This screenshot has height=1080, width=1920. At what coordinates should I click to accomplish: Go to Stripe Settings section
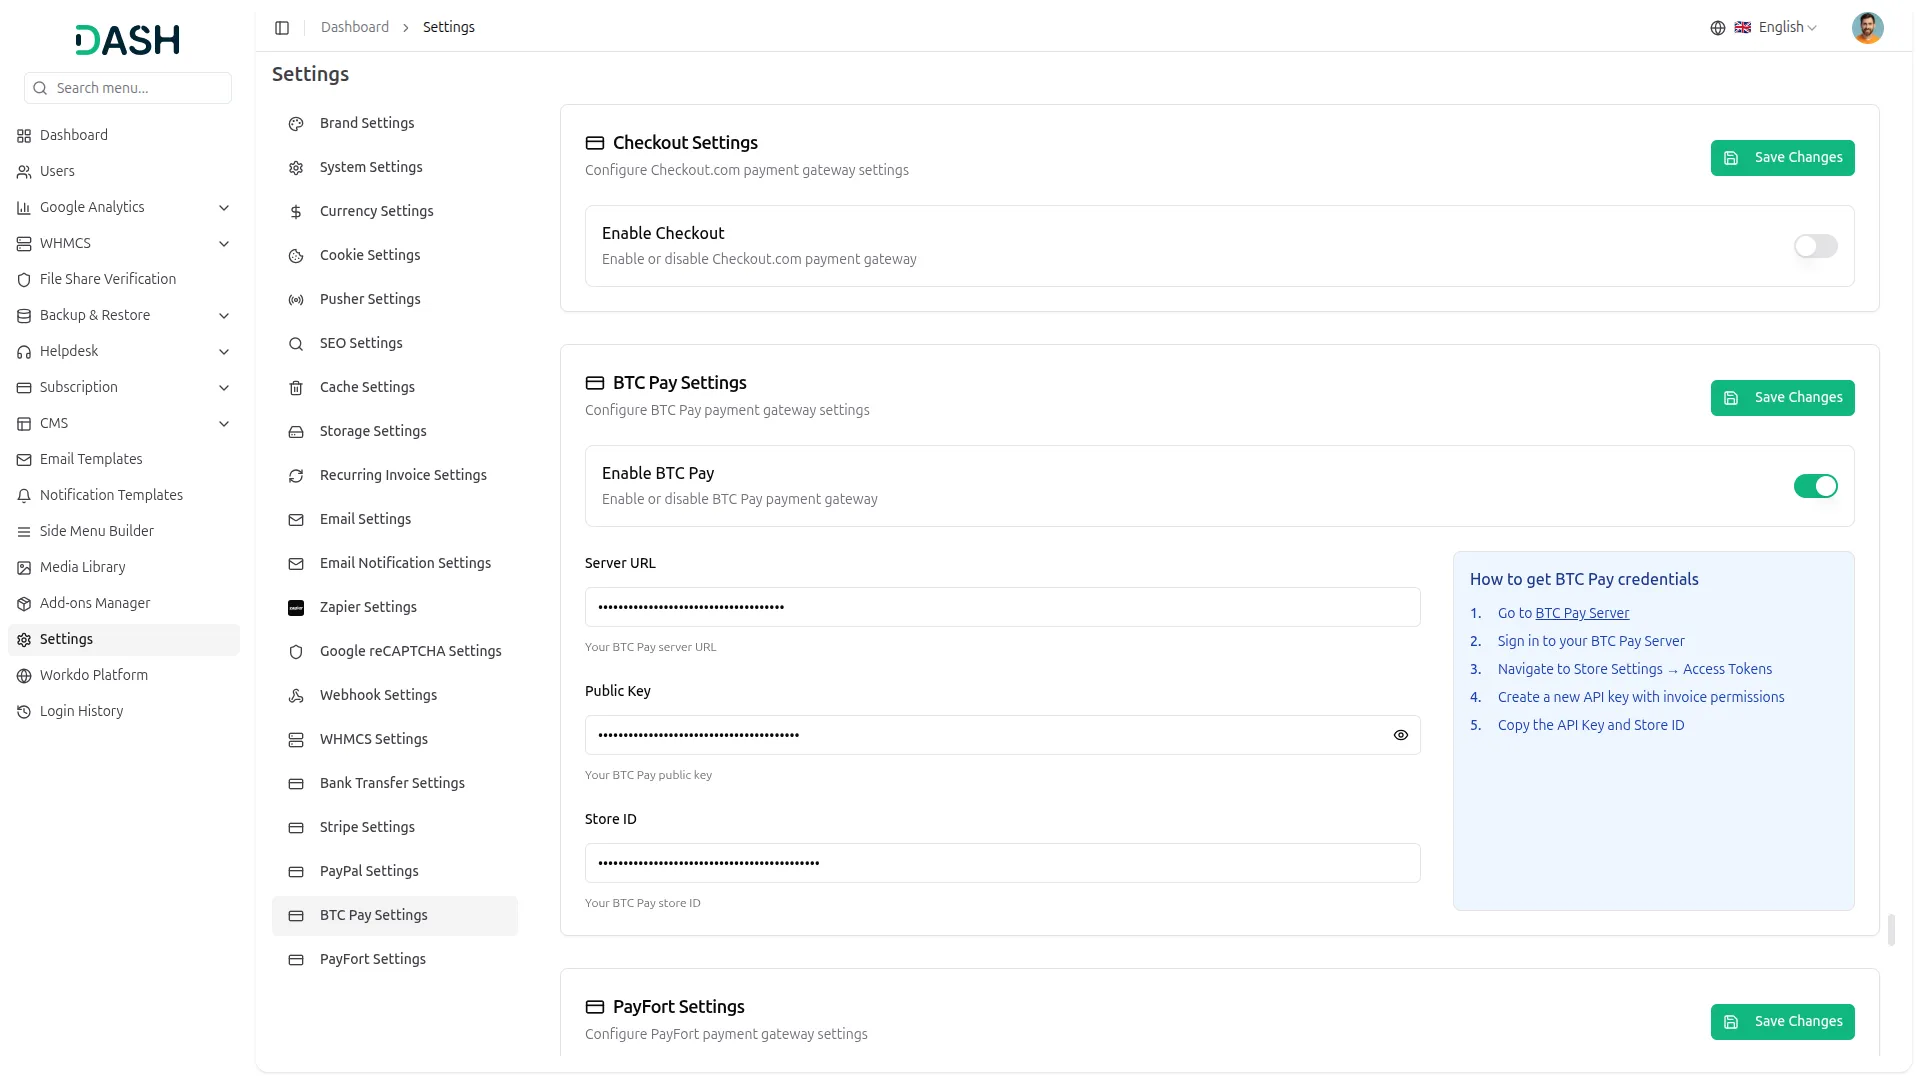[395, 827]
